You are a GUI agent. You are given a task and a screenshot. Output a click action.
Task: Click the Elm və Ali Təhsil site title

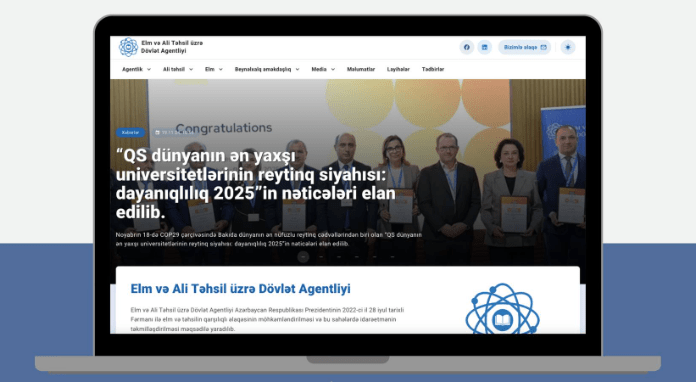click(172, 47)
